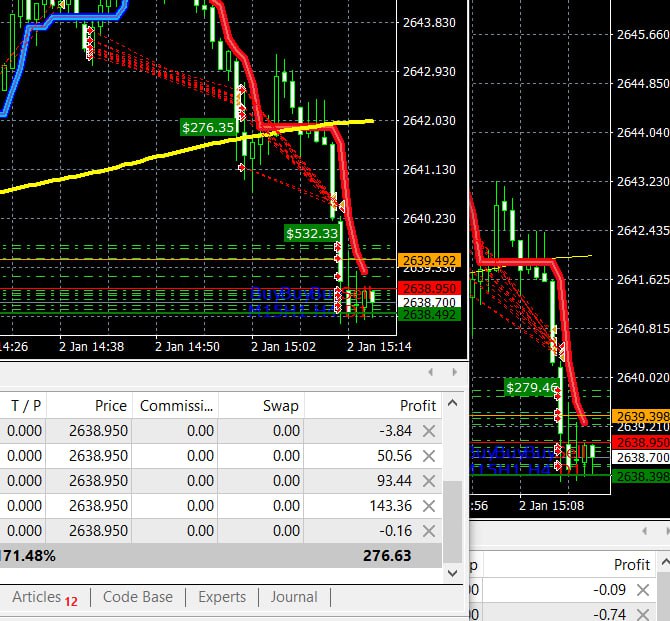
Task: Click the 2 Jan 15:02 time axis label
Action: pos(283,346)
